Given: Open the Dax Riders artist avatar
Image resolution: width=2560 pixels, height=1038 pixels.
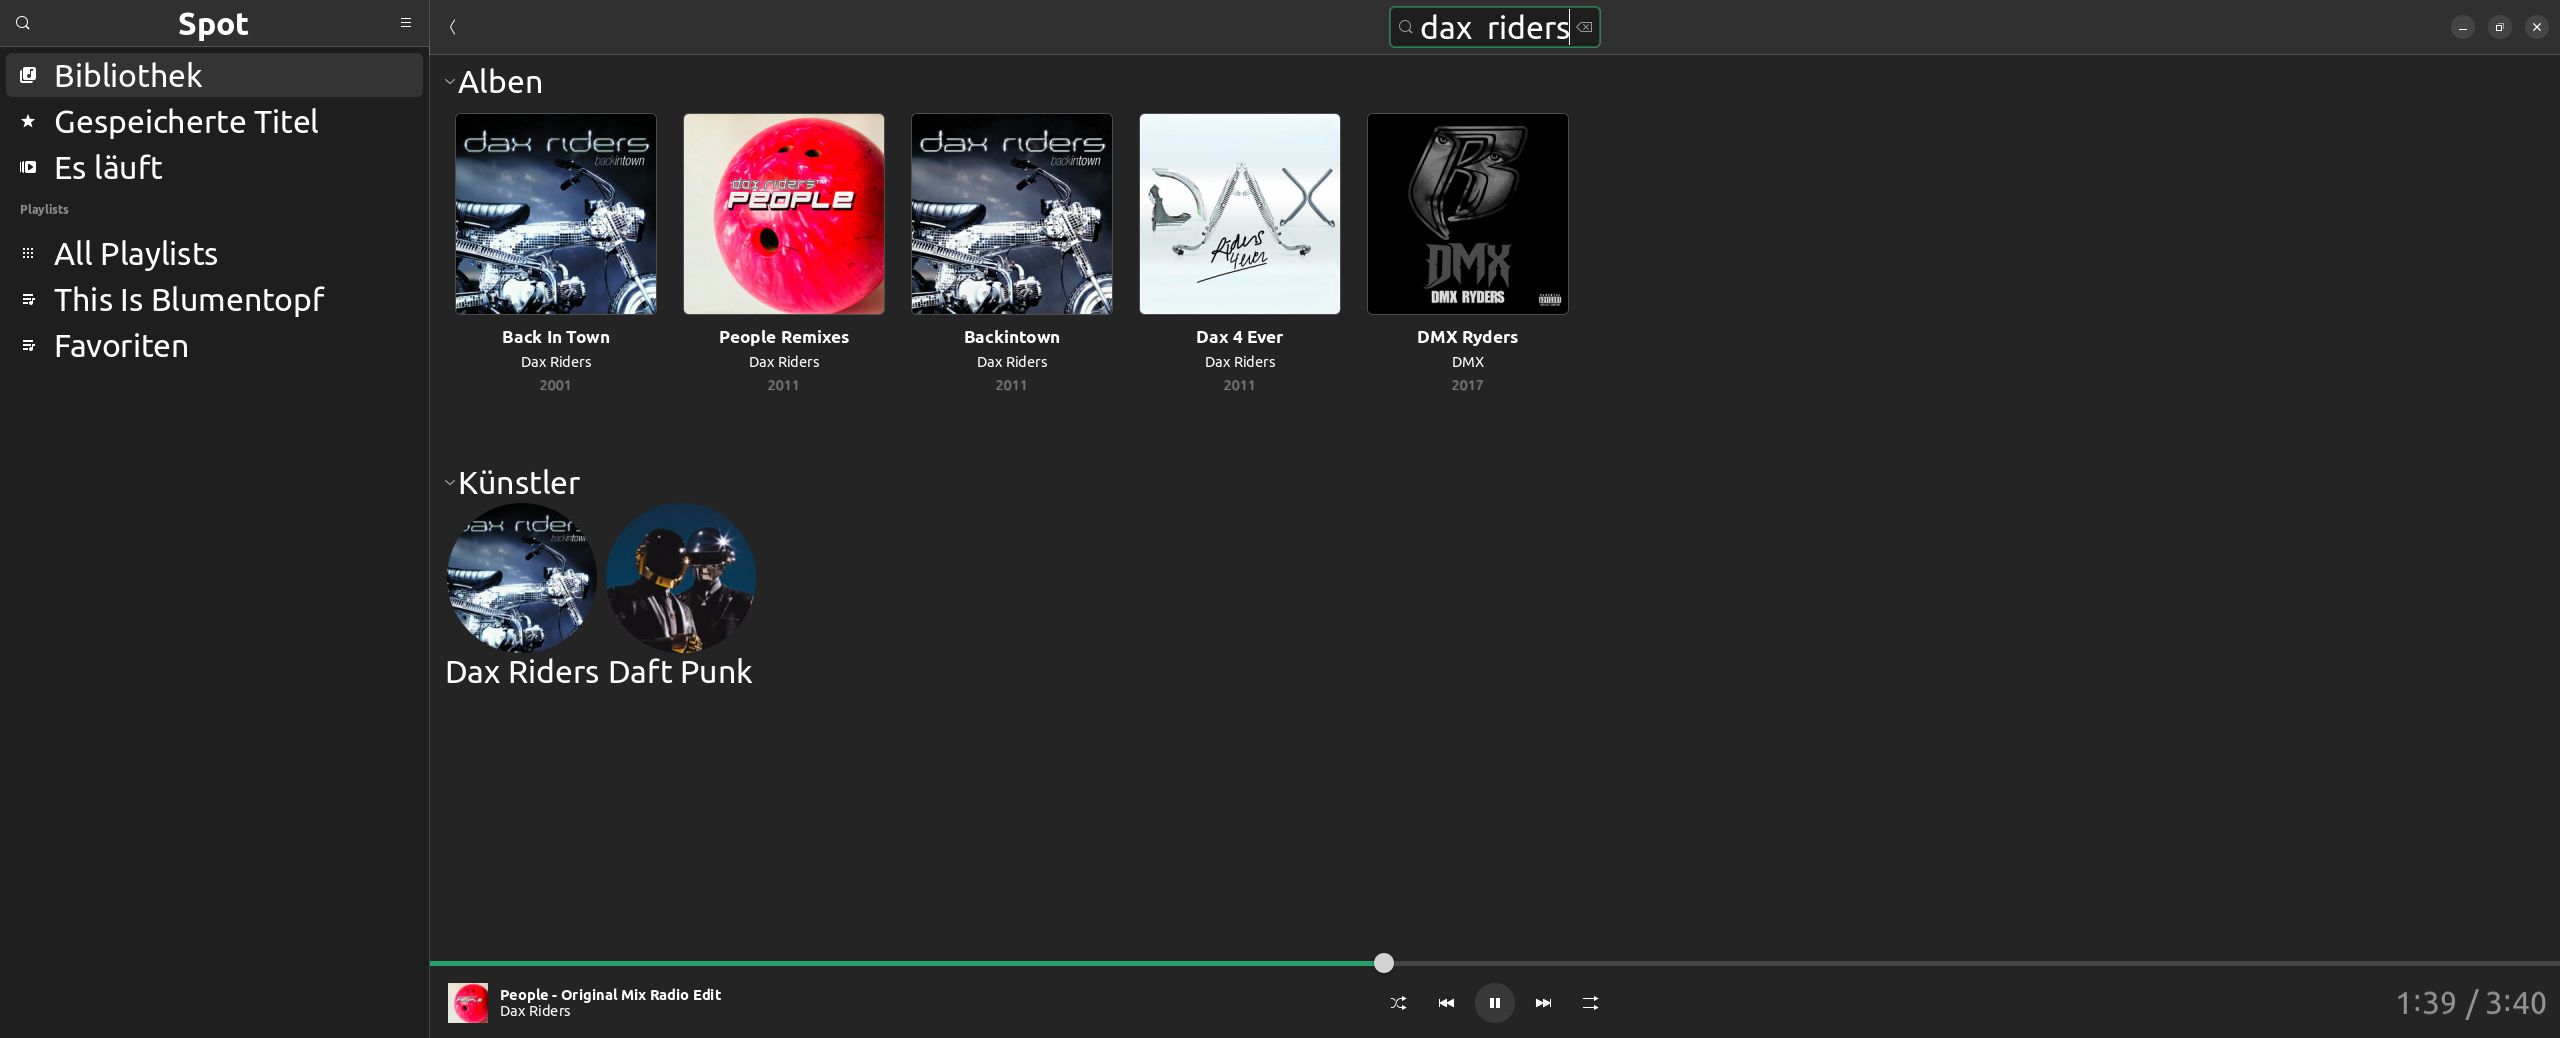Looking at the screenshot, I should click(521, 578).
